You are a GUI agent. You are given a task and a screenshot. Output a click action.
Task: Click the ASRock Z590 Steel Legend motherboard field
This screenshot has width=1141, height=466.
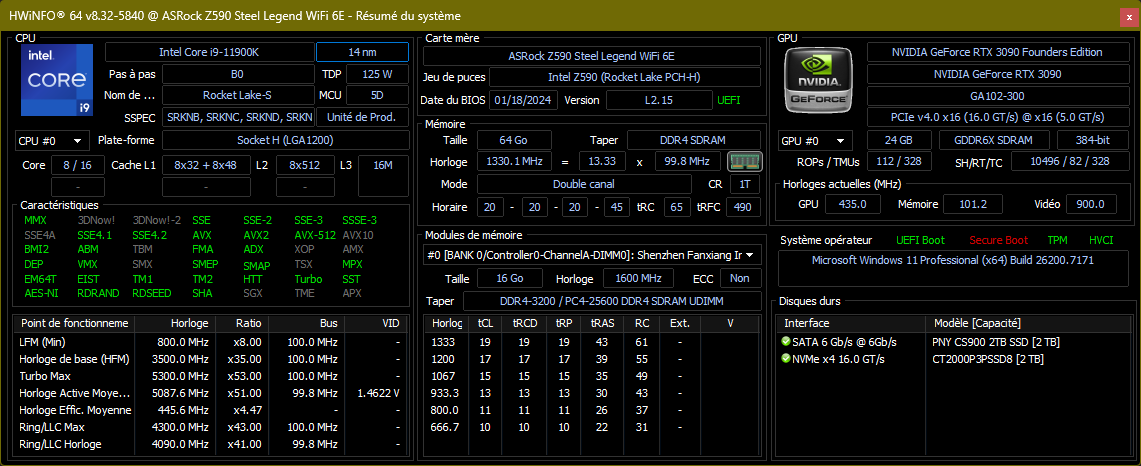tap(592, 56)
